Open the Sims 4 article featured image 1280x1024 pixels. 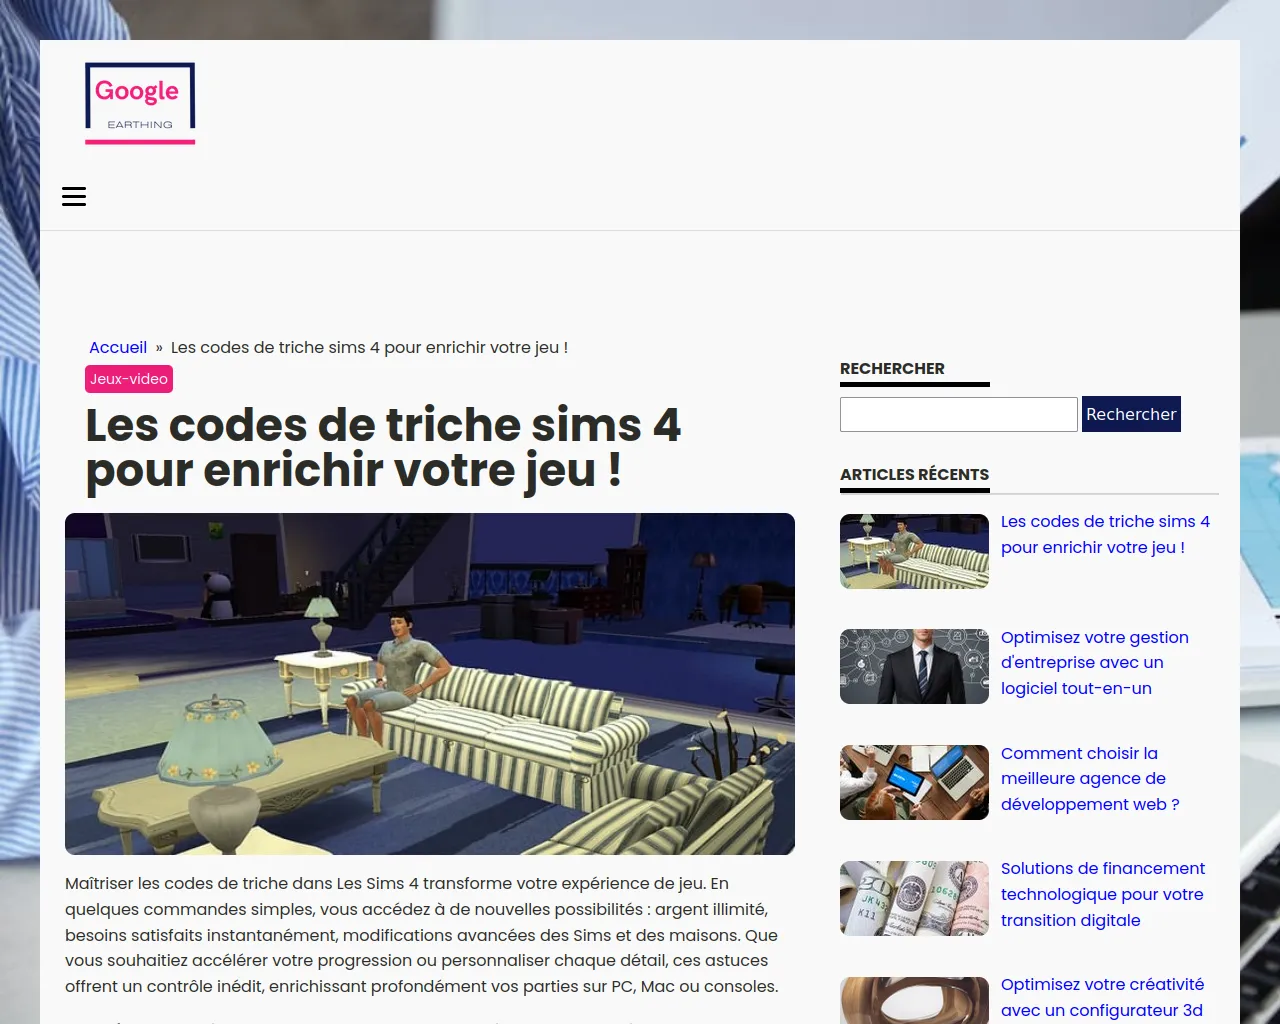430,684
